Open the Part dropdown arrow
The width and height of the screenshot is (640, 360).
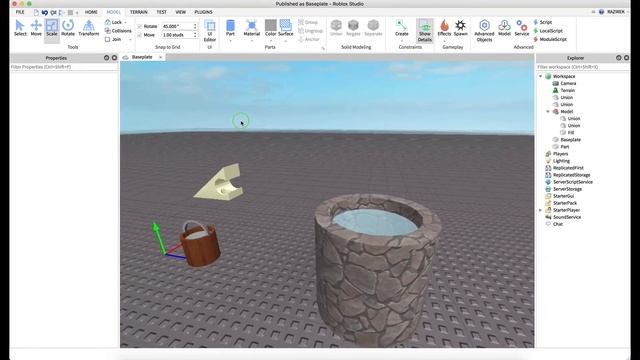(230, 40)
